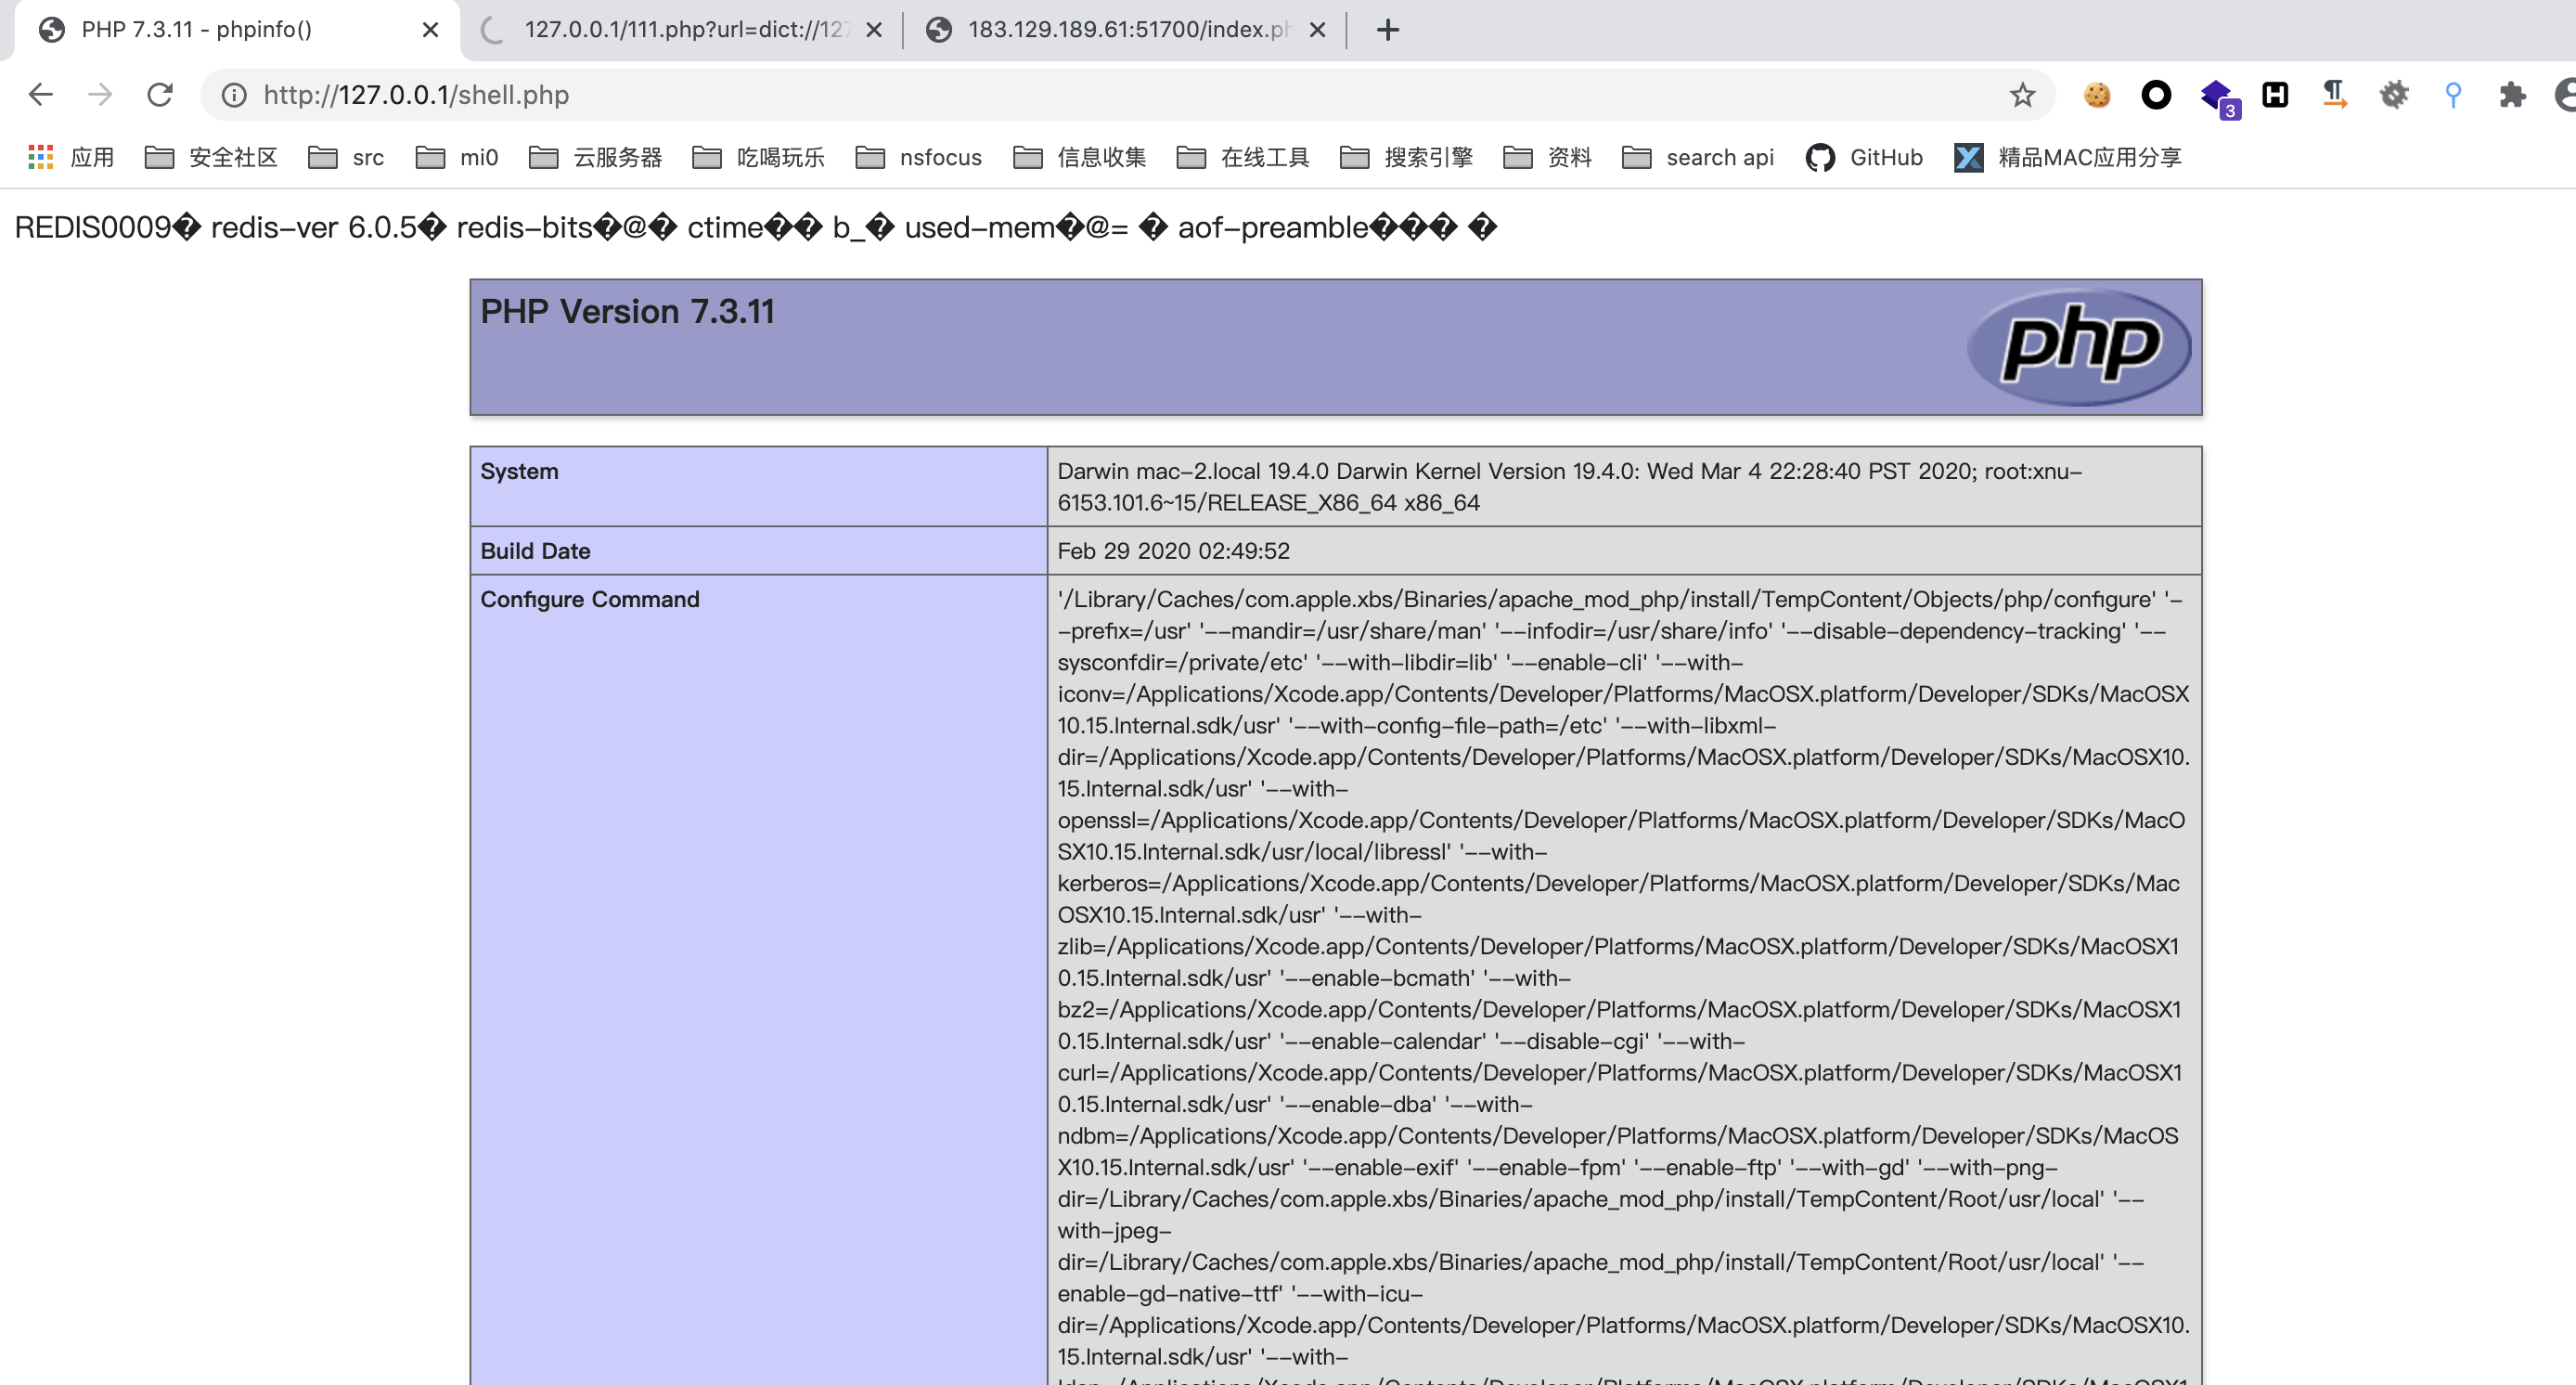2576x1385 pixels.
Task: Open the cookie editor extension
Action: (2096, 95)
